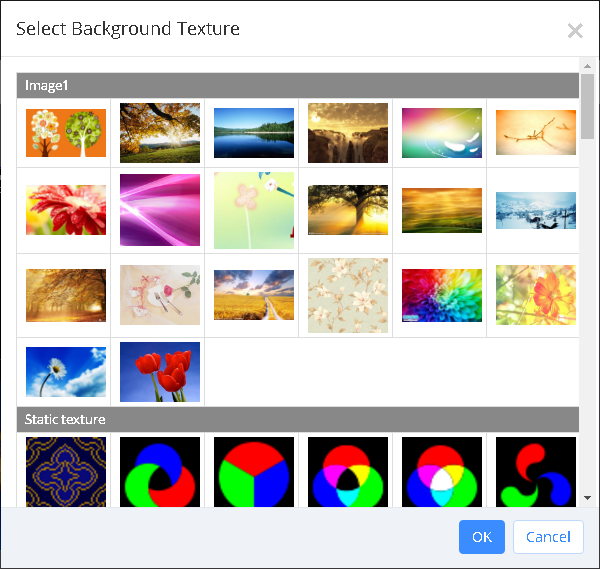Select the bare branch on peach background
Viewport: 600px width, 569px height.
536,132
